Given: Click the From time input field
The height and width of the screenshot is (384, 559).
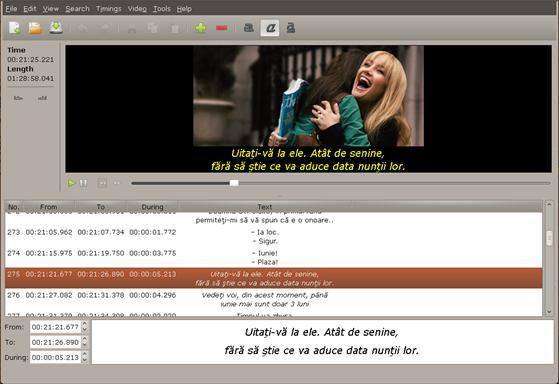Looking at the screenshot, I should [55, 327].
